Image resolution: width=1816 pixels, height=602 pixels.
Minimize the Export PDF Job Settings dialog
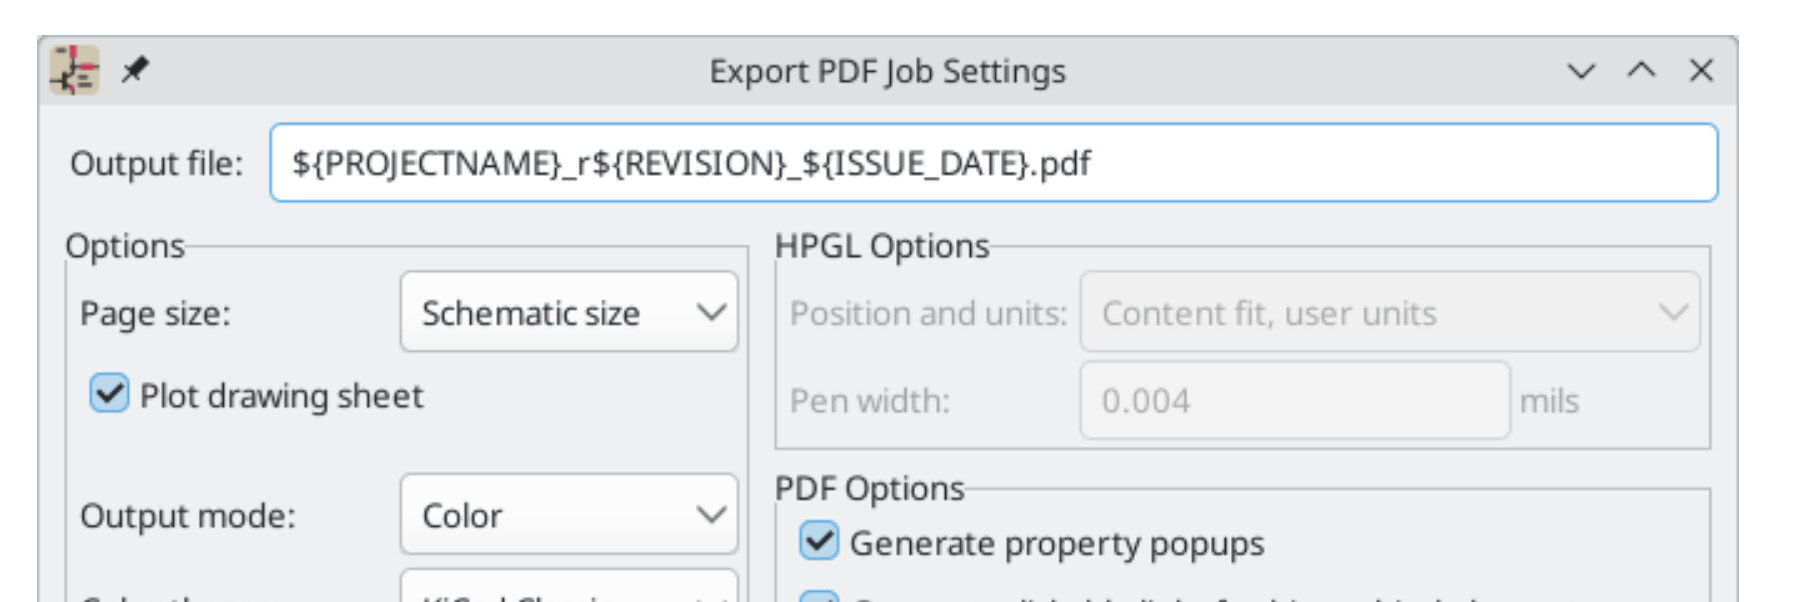pos(1580,71)
